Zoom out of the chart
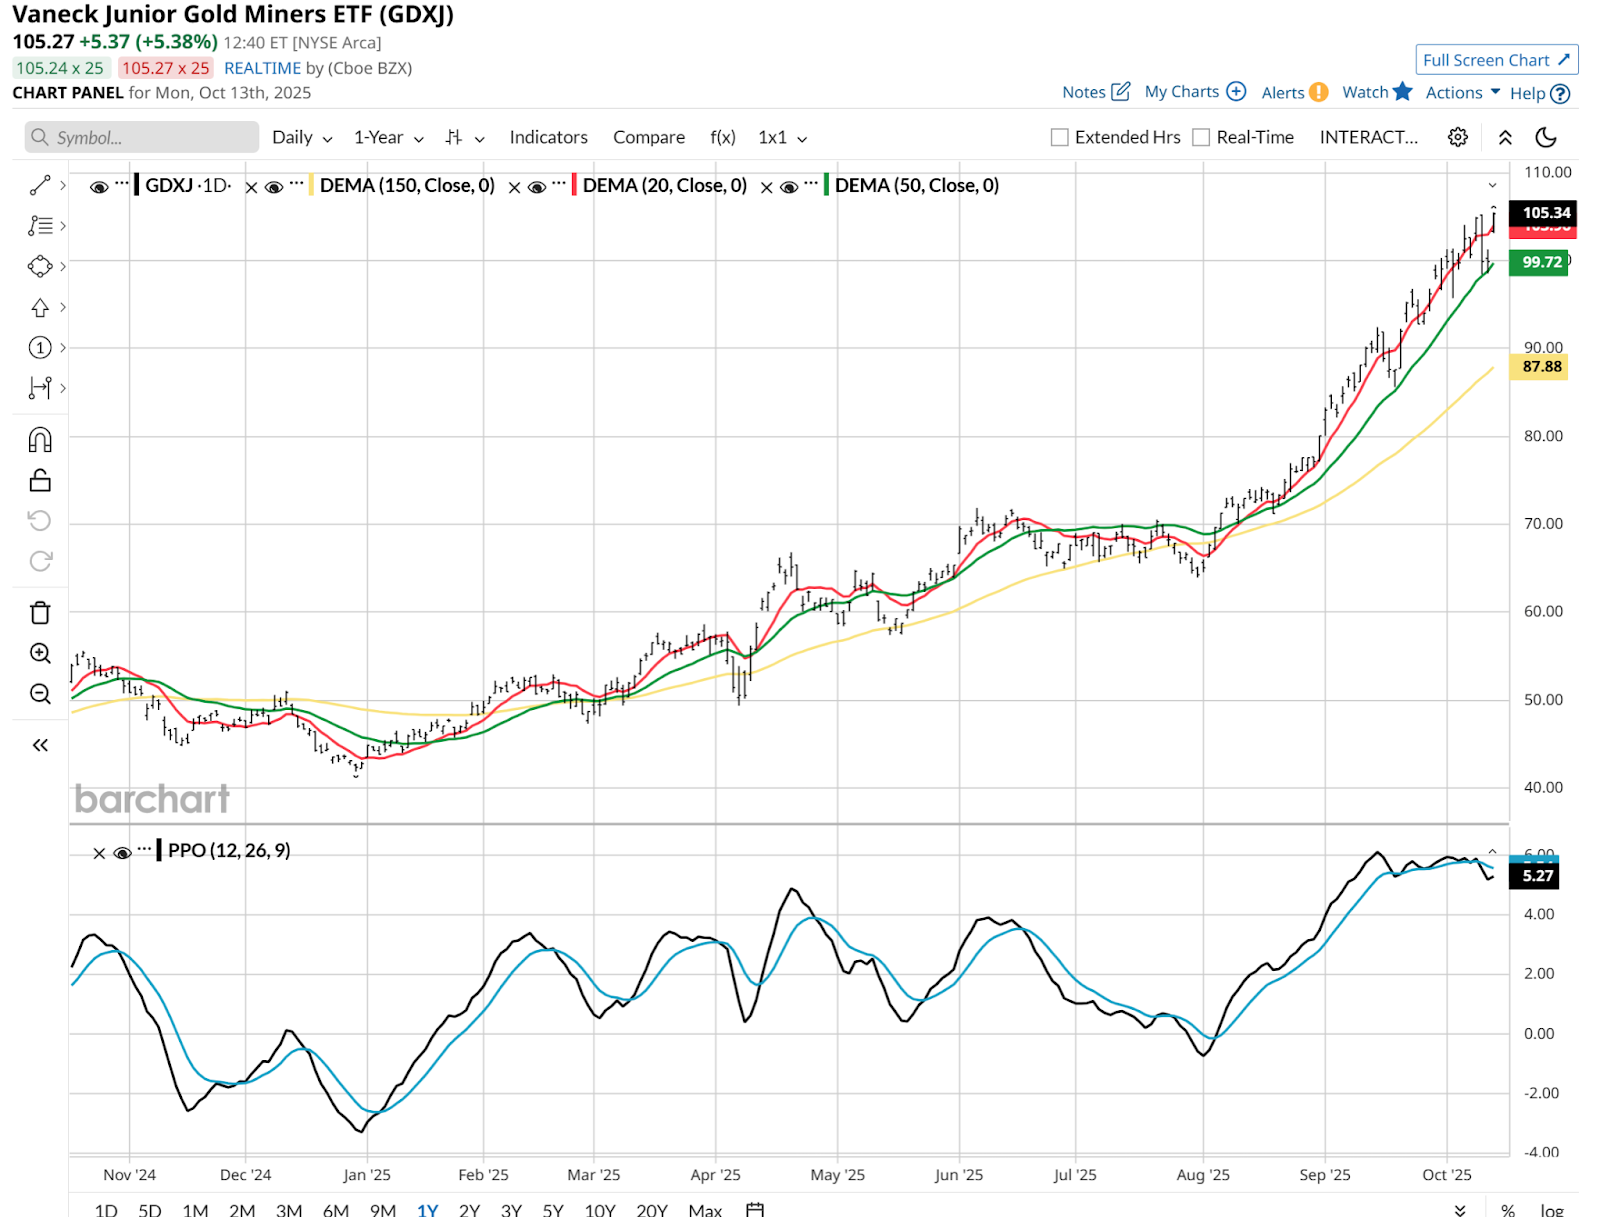This screenshot has height=1217, width=1600. [x=40, y=694]
